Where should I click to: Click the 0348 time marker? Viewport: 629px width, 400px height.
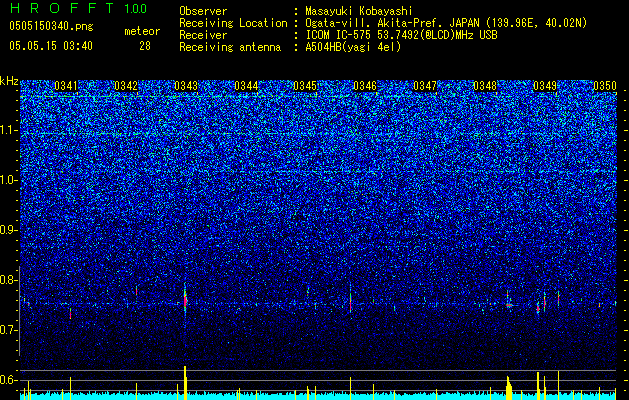[x=485, y=86]
